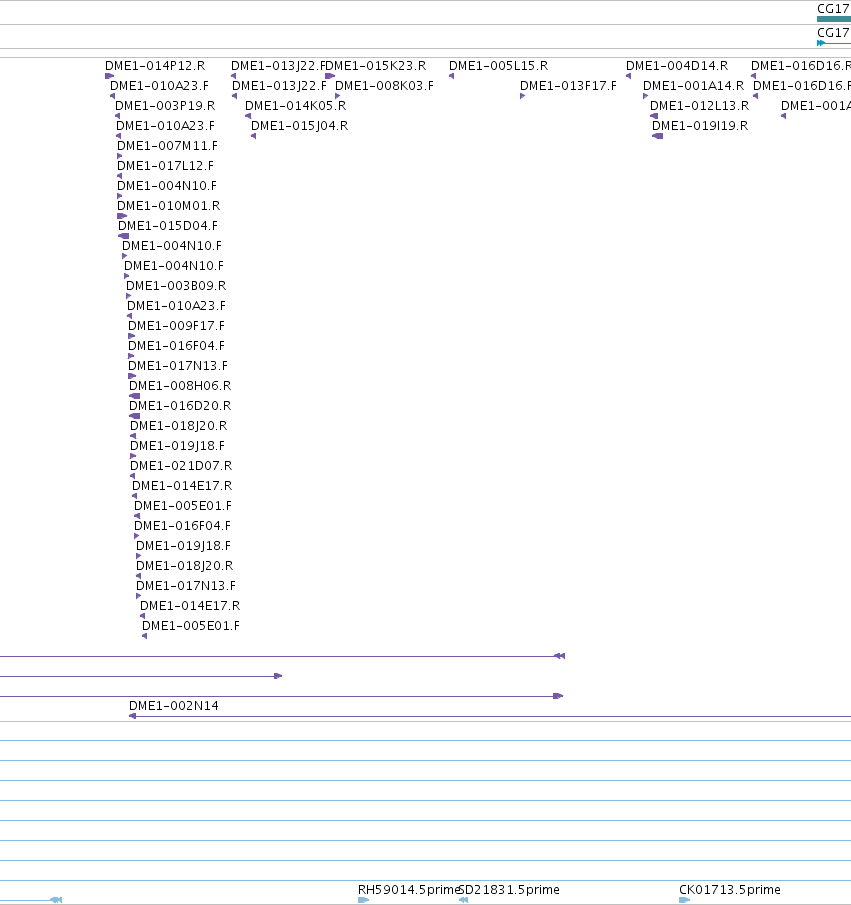Open the DME1-007M11.F feature
The image size is (851, 905).
(x=167, y=145)
